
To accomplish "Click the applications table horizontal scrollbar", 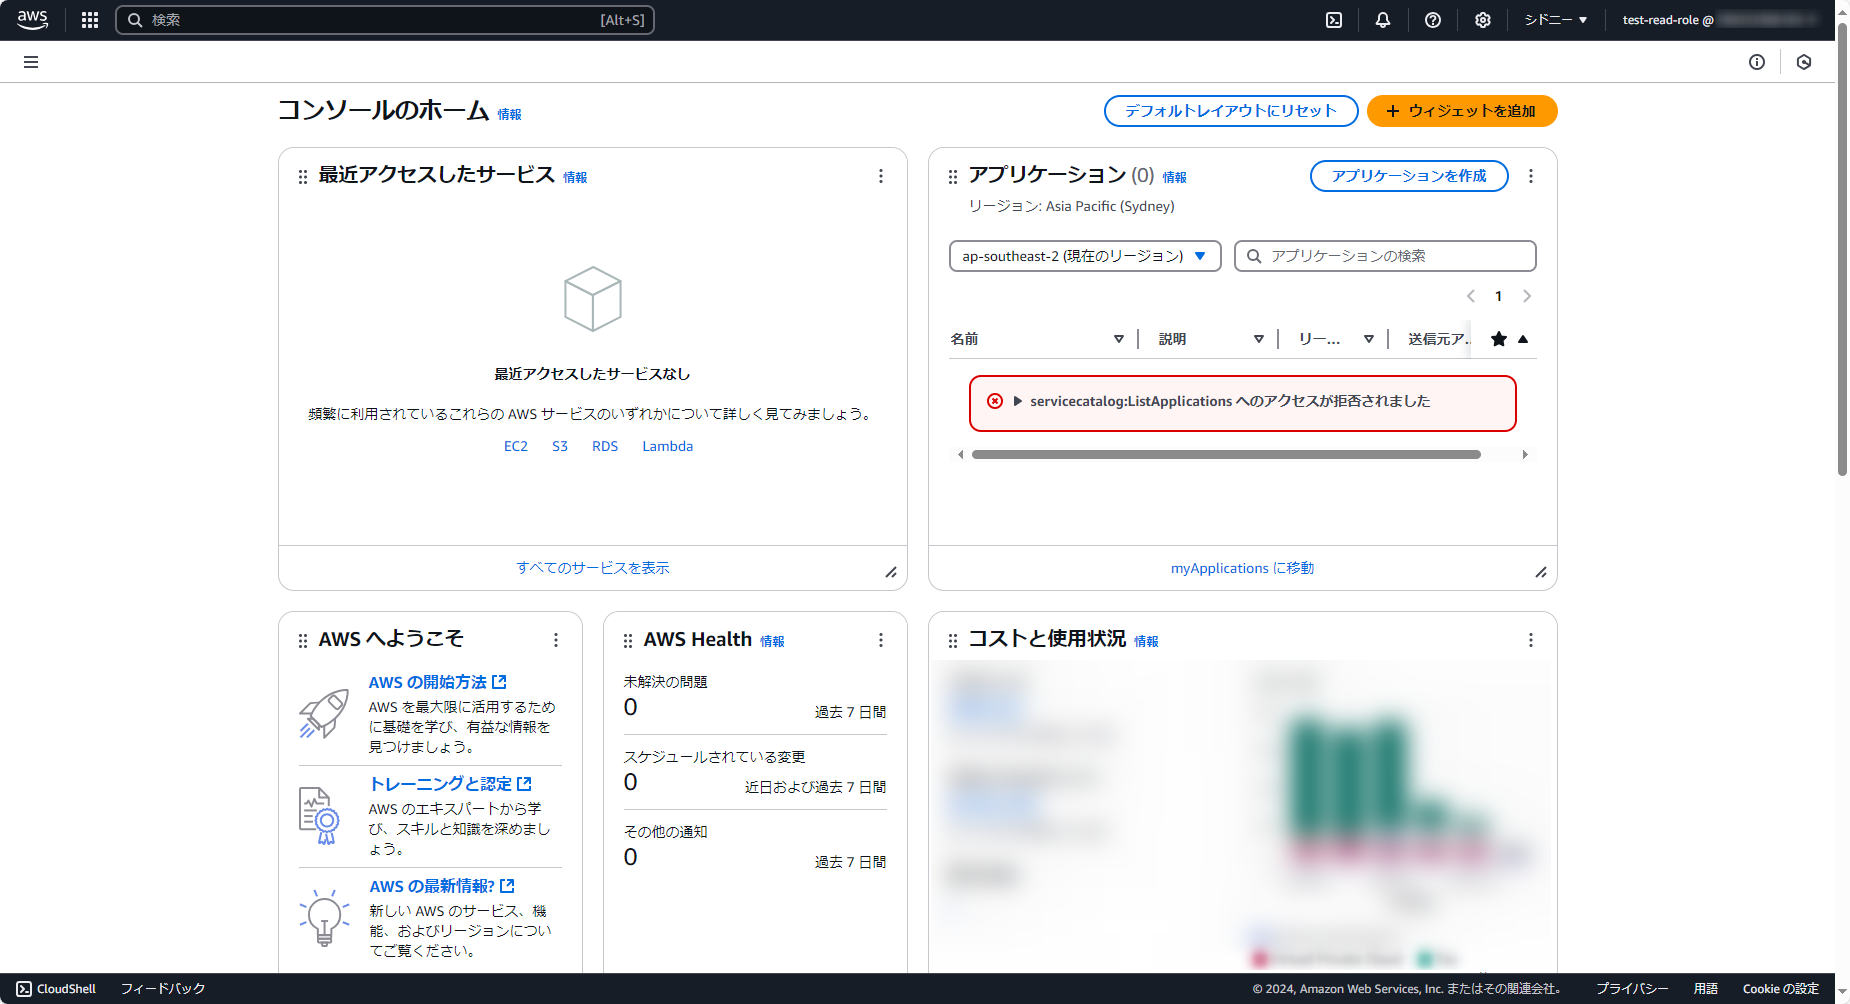I will (x=1226, y=455).
